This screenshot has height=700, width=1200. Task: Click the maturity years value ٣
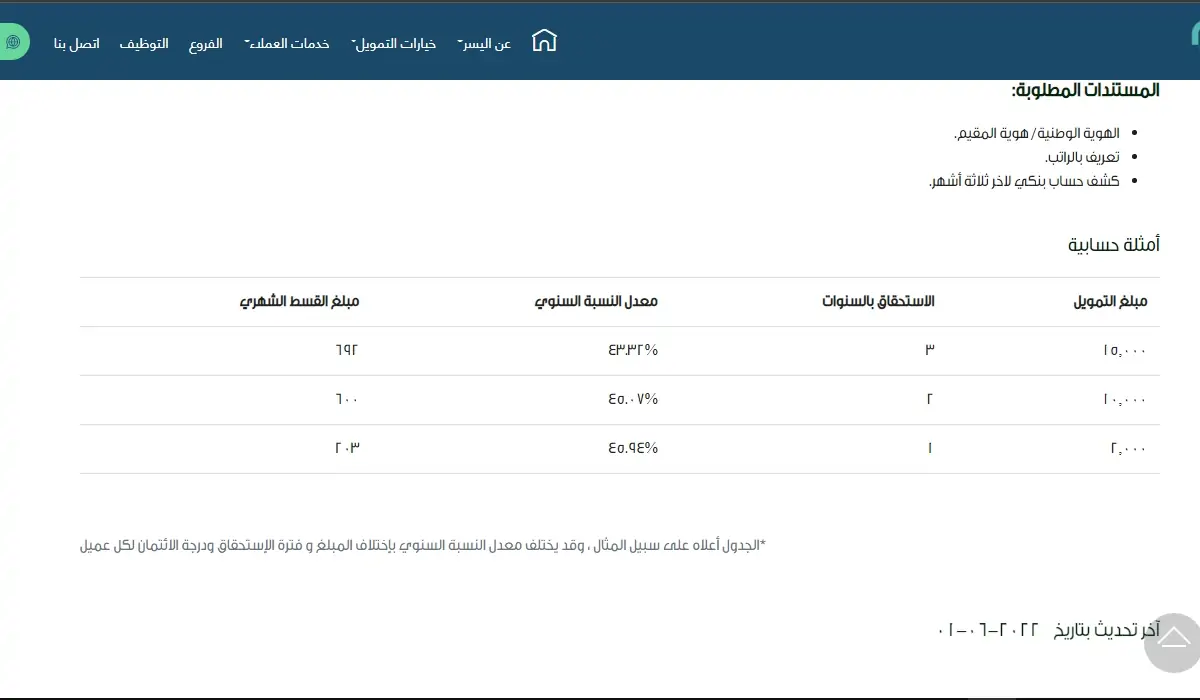point(929,350)
